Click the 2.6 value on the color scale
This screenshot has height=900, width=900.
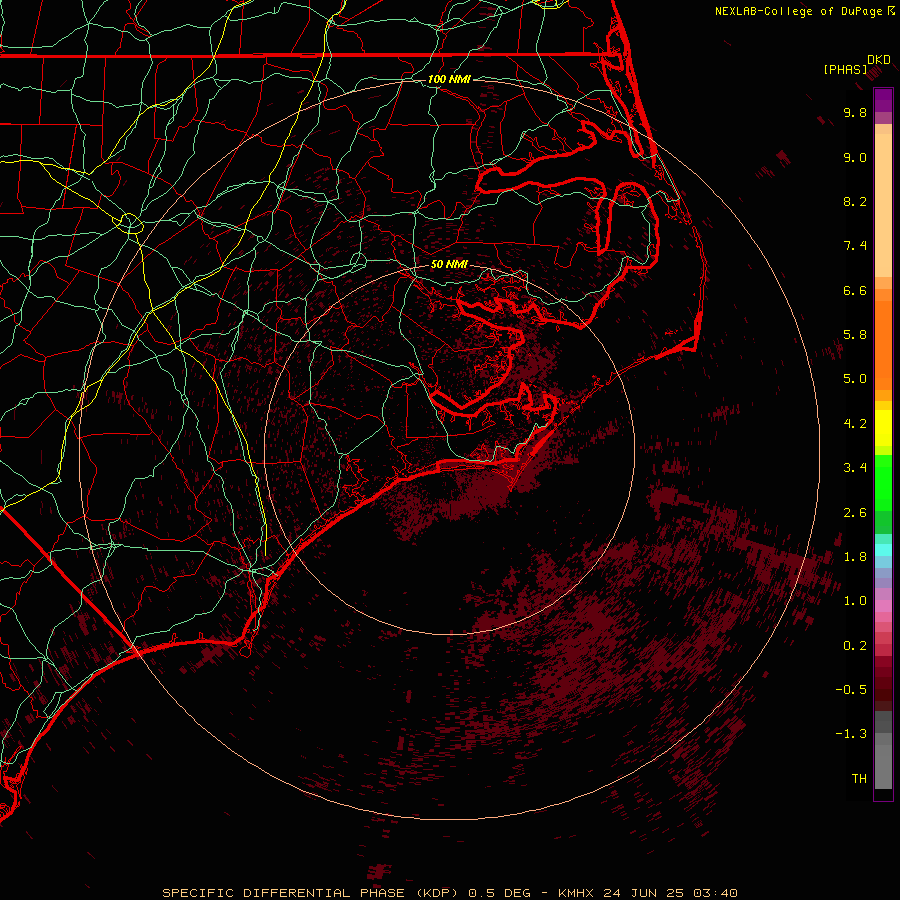click(855, 513)
